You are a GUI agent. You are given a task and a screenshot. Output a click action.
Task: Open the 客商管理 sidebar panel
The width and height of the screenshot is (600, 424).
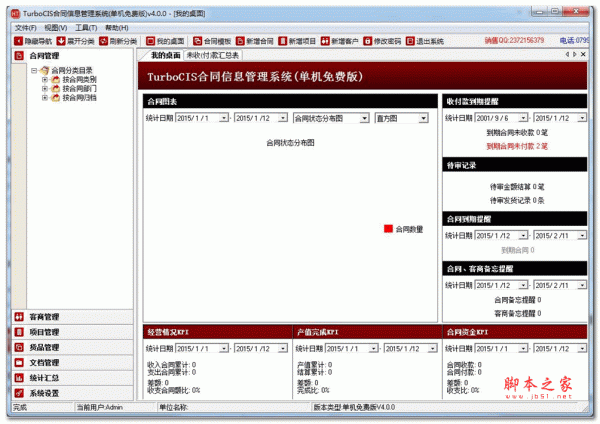73,317
